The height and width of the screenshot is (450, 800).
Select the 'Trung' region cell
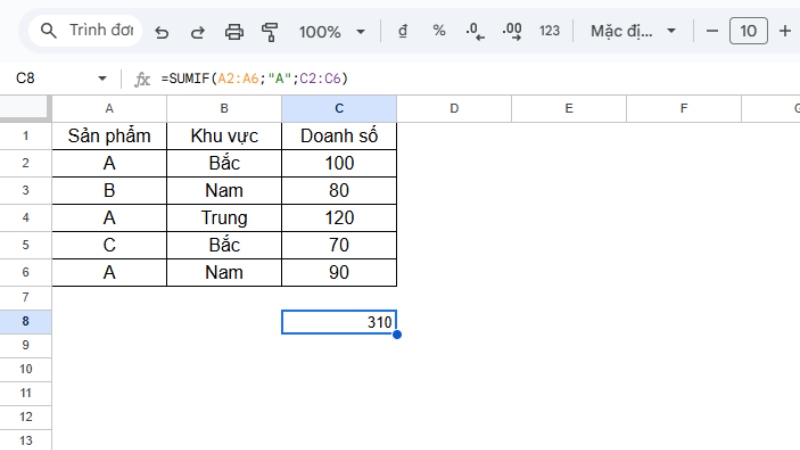[224, 218]
